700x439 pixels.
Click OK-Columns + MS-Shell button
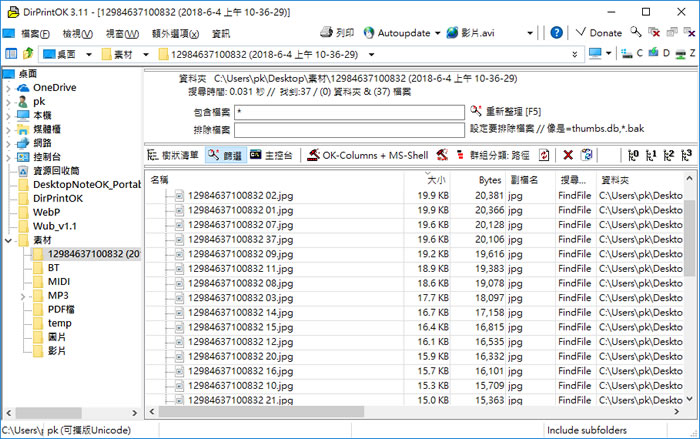[x=367, y=155]
